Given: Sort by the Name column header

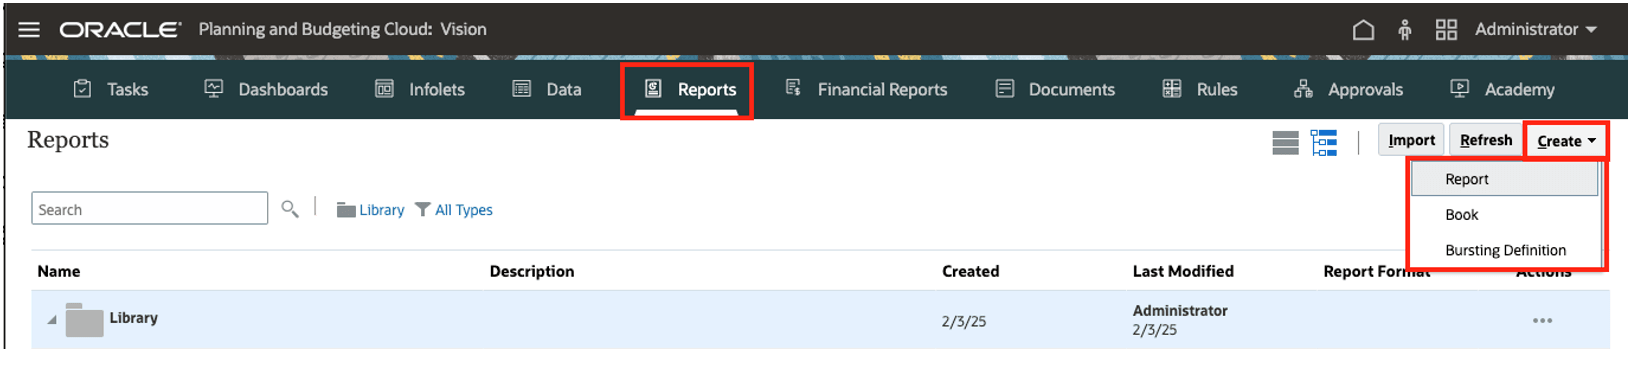Looking at the screenshot, I should coord(59,271).
